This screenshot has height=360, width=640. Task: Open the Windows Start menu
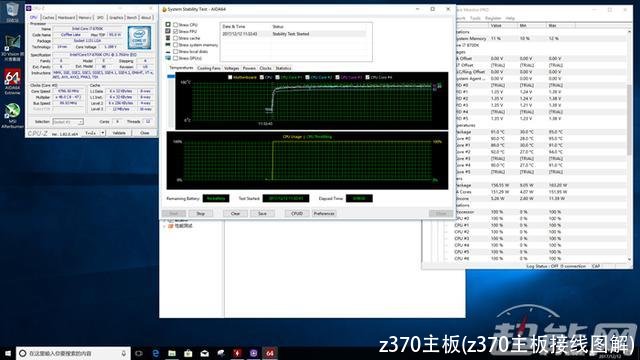[x=7, y=353]
